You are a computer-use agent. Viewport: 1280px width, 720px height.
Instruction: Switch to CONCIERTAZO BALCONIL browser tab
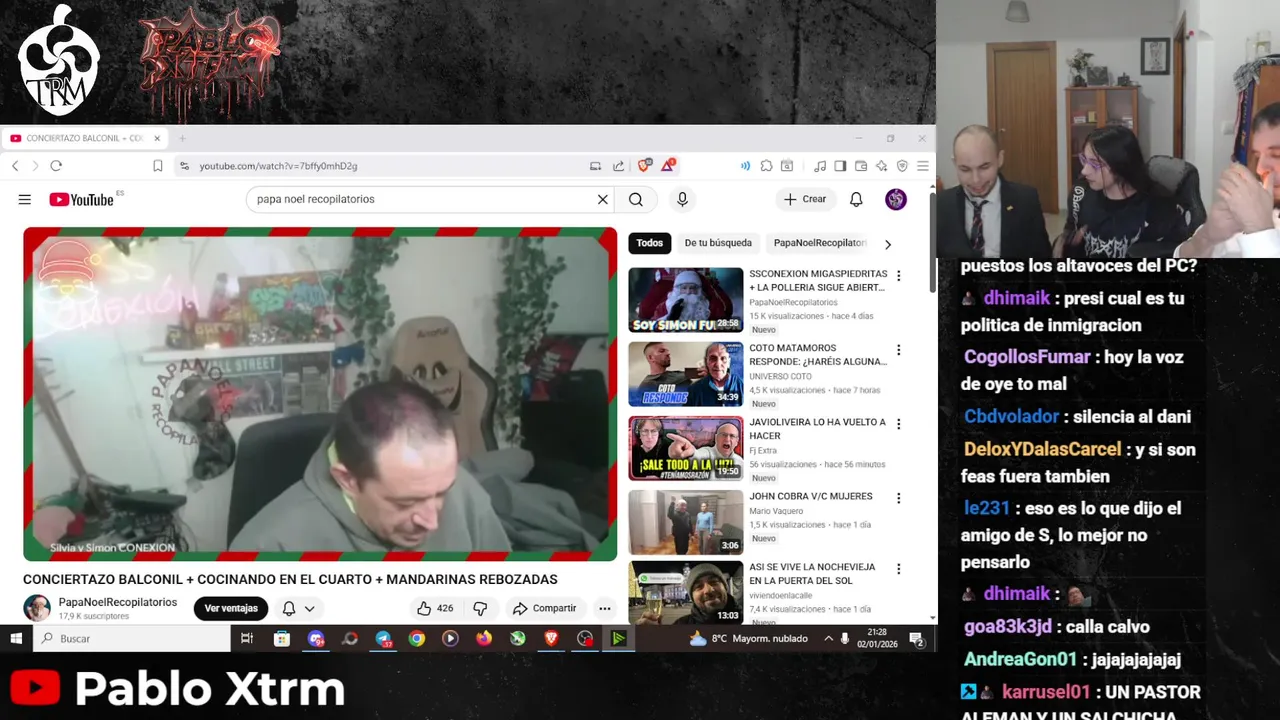pos(84,138)
